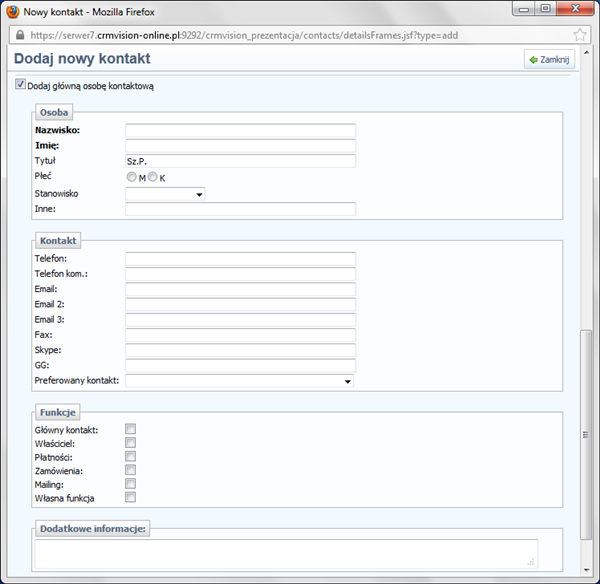The image size is (600, 584).
Task: Expand the Preferowany kontakt dropdown
Action: coord(240,381)
